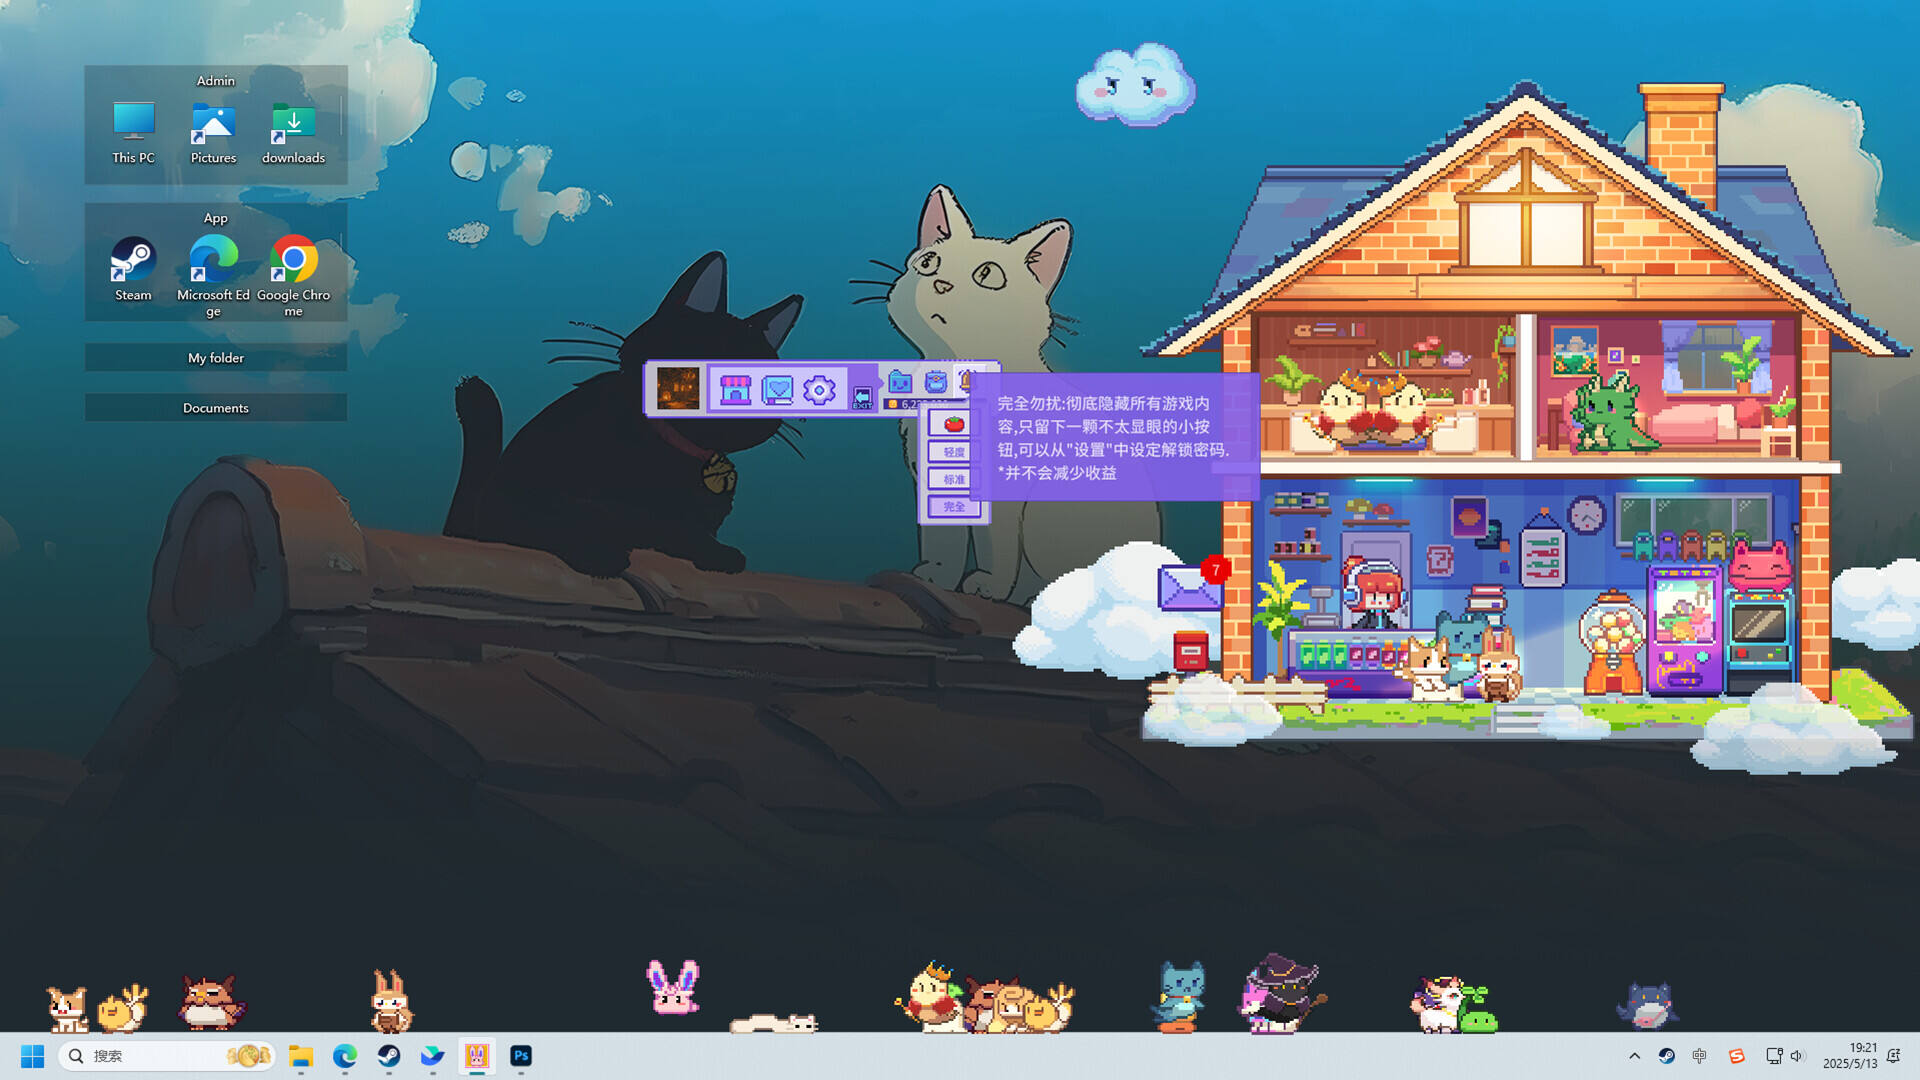Screen dimensions: 1920x1080
Task: Click the EXIT arrow icon in game toolbar
Action: pos(862,399)
